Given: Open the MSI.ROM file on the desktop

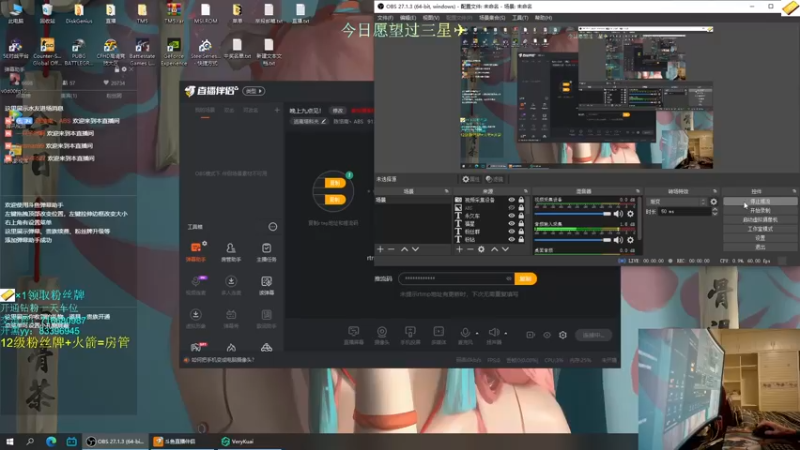Looking at the screenshot, I should (x=205, y=14).
